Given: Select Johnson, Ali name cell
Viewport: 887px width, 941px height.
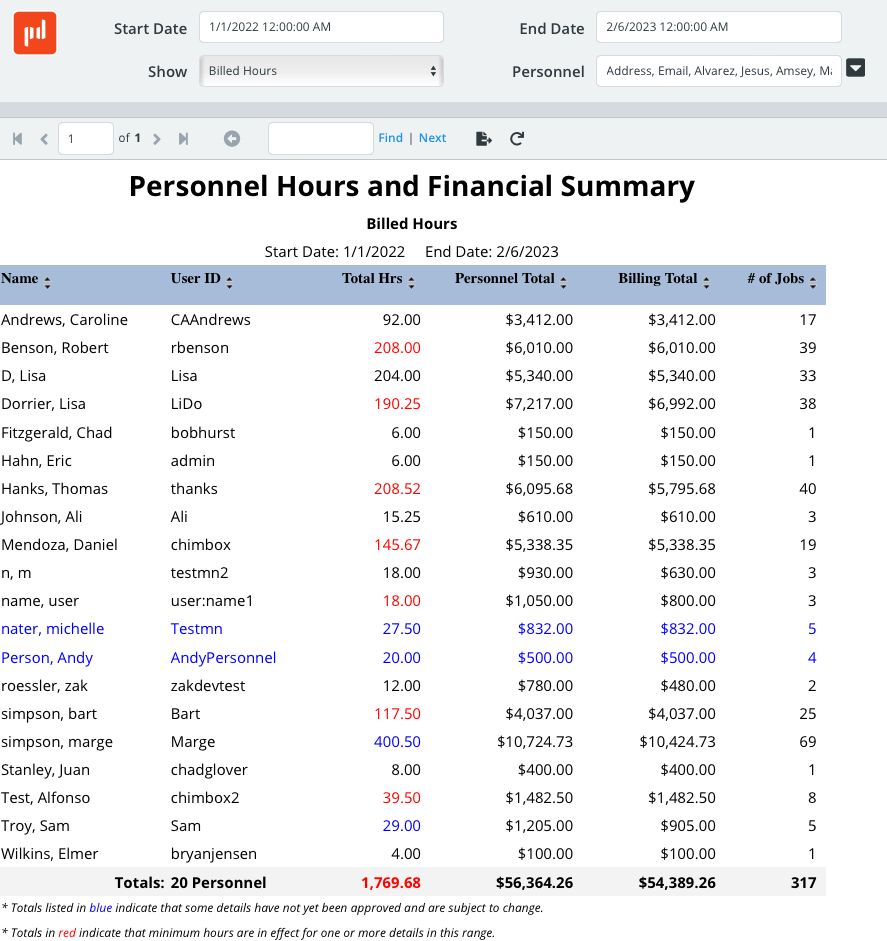Looking at the screenshot, I should click(41, 517).
